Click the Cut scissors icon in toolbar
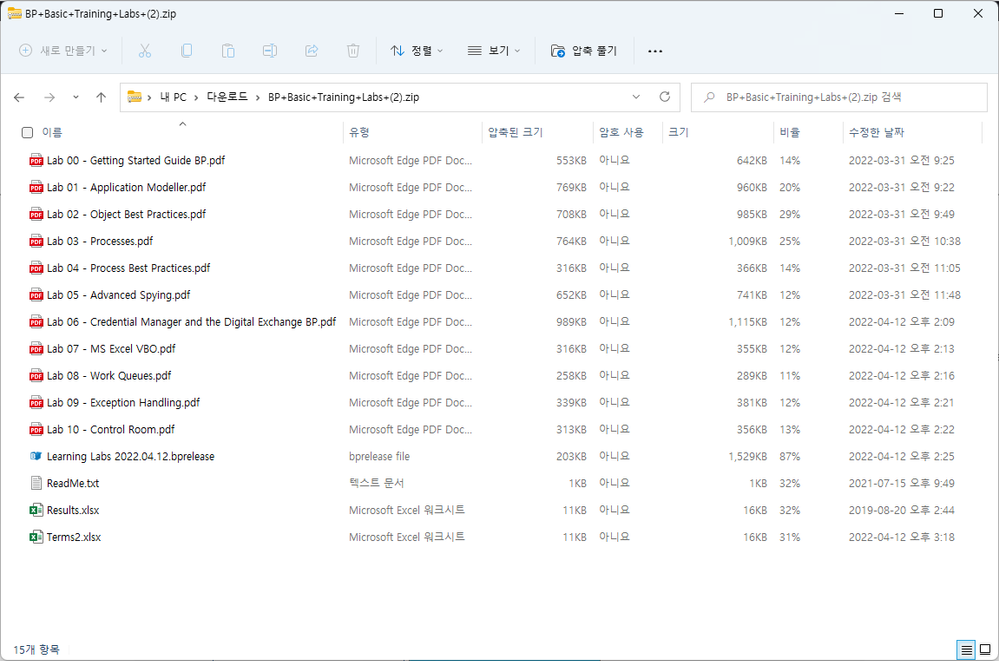The image size is (999, 661). coord(145,51)
